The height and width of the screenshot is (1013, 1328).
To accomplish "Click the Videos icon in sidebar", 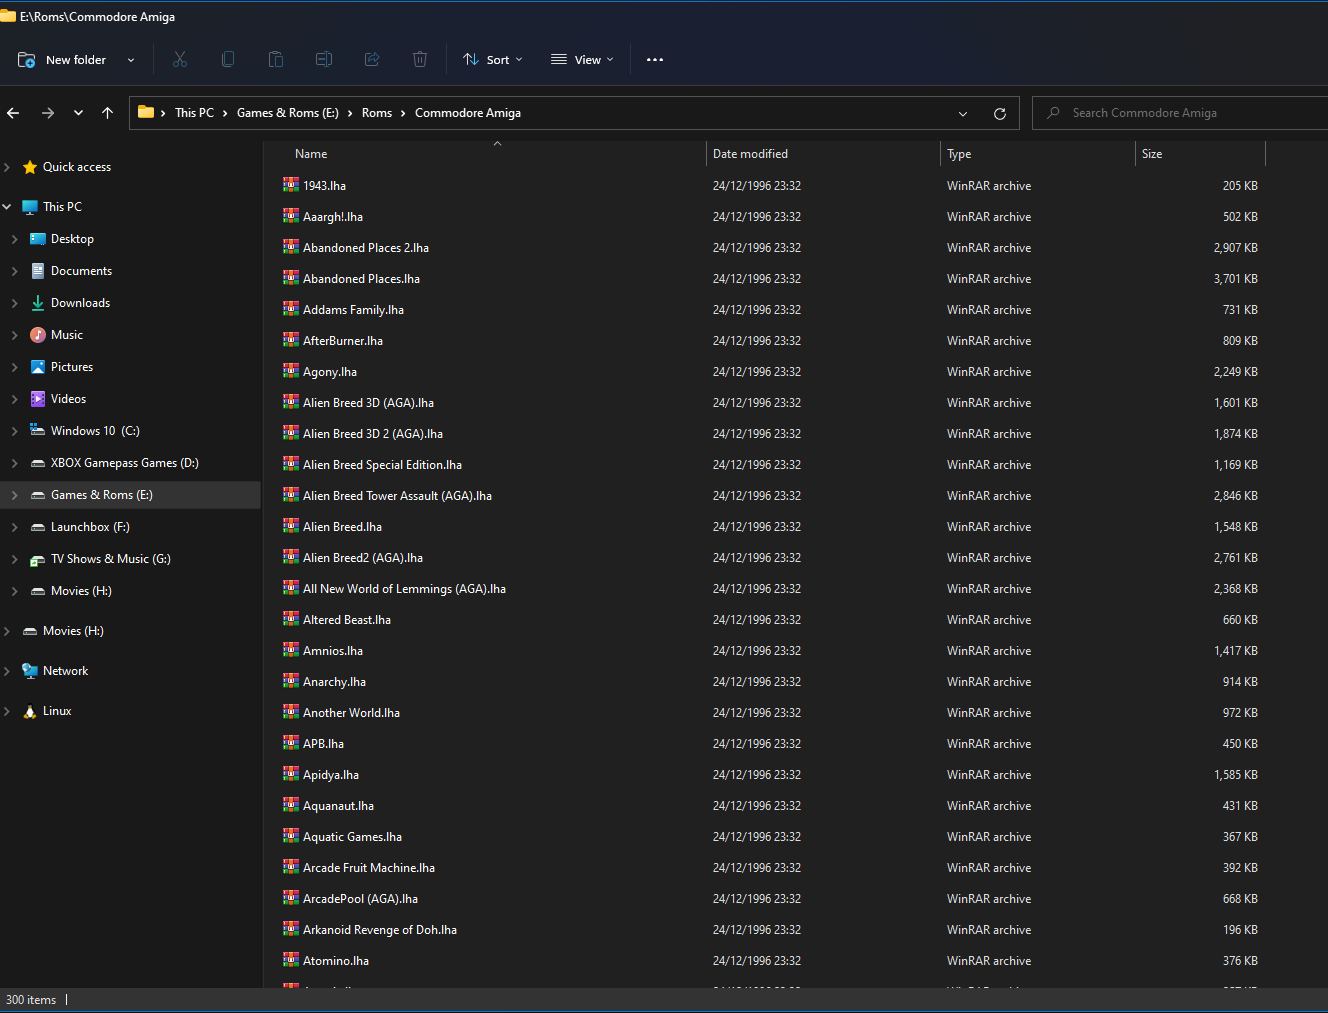I will tap(38, 399).
